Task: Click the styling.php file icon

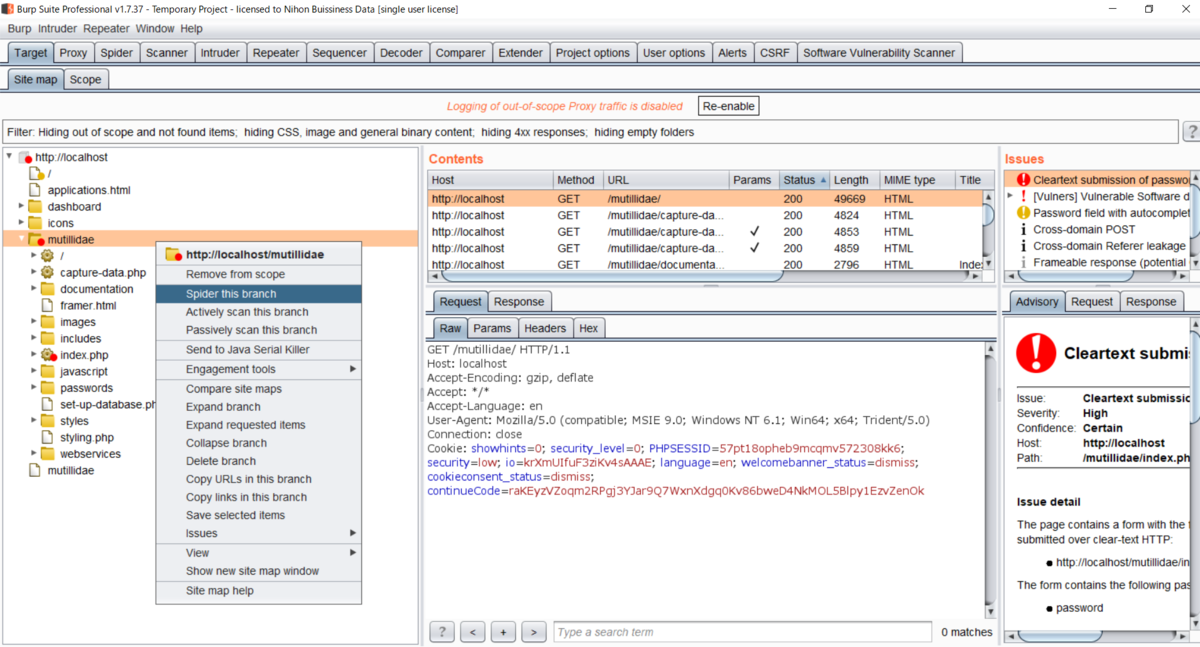Action: [x=47, y=438]
